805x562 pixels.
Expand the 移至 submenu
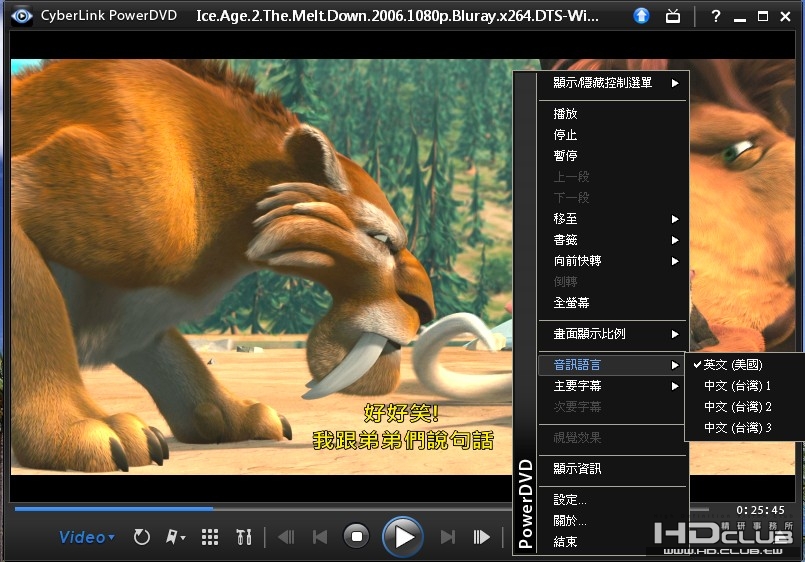pos(613,219)
